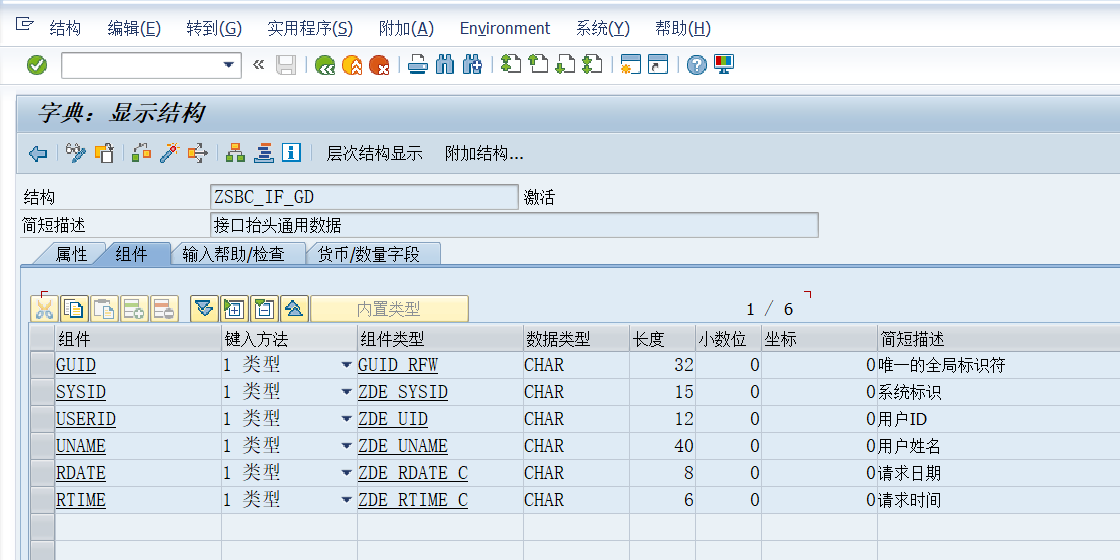The width and height of the screenshot is (1120, 560).
Task: Toggle Display/Change glasses-pencil icon
Action: (x=76, y=153)
